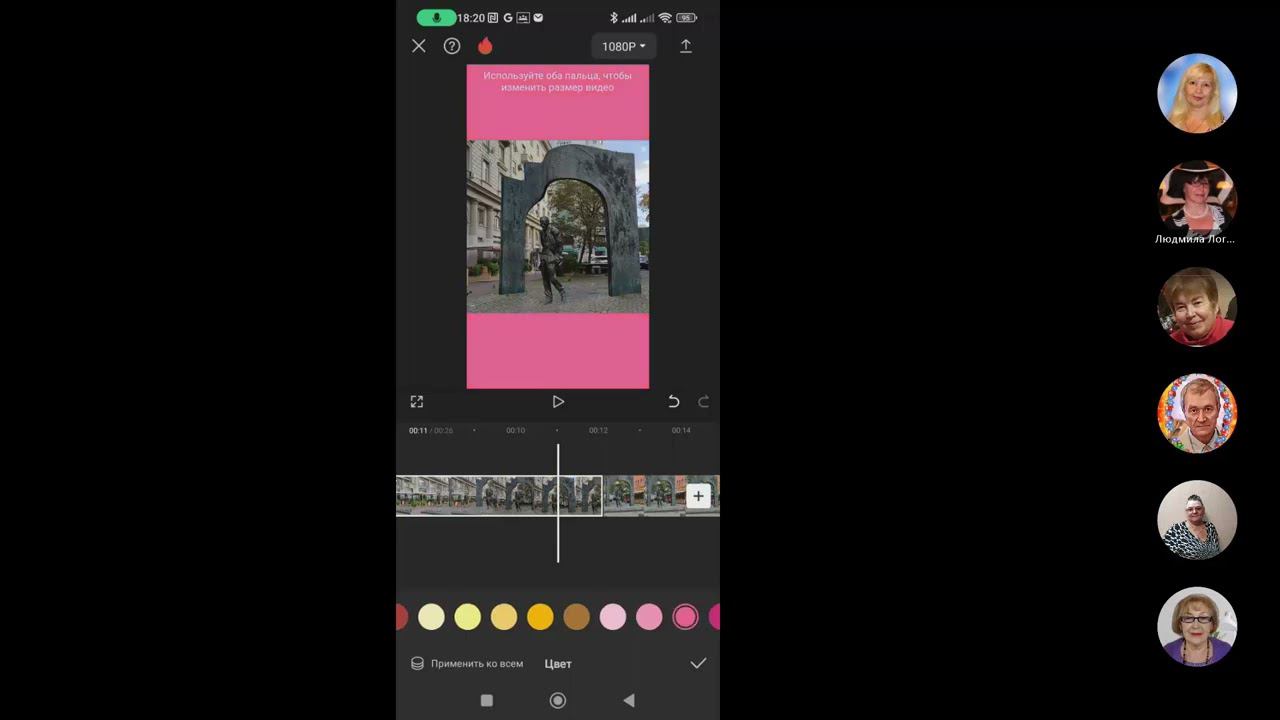Click the man participant avatar with colorful frame
This screenshot has height=720, width=1280.
[1197, 413]
